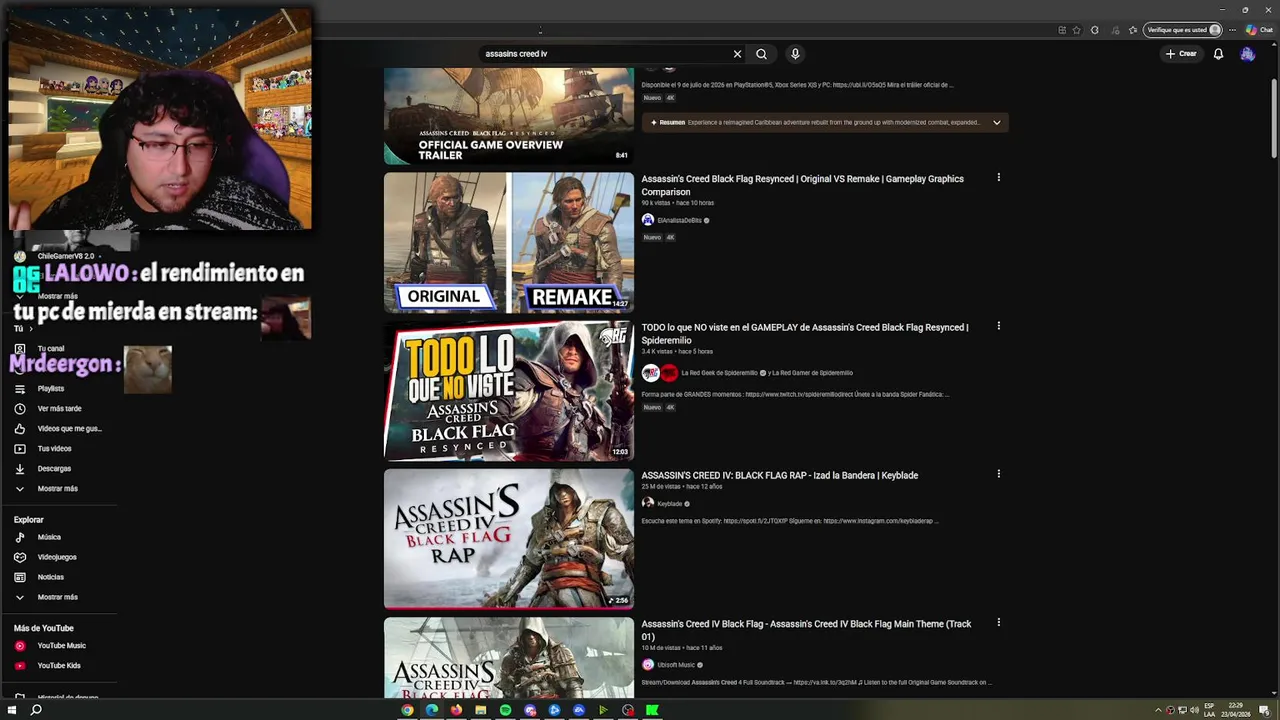This screenshot has width=1280, height=720.
Task: Open browser favorites list icon
Action: tap(1133, 30)
